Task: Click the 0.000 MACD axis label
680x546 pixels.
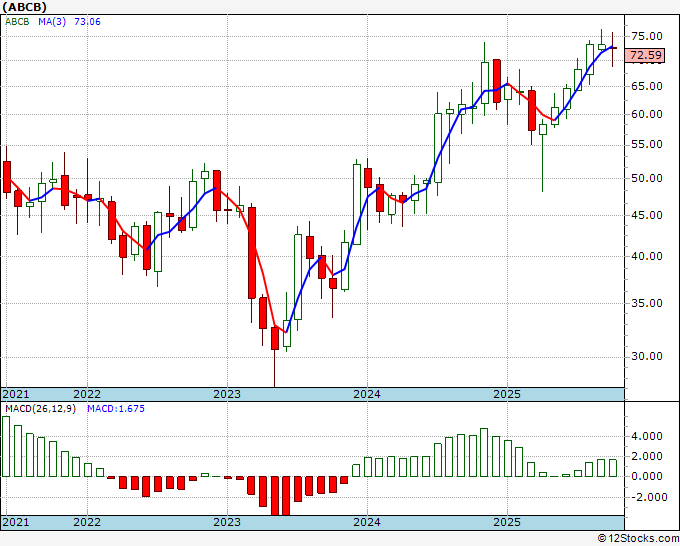Action: click(647, 477)
